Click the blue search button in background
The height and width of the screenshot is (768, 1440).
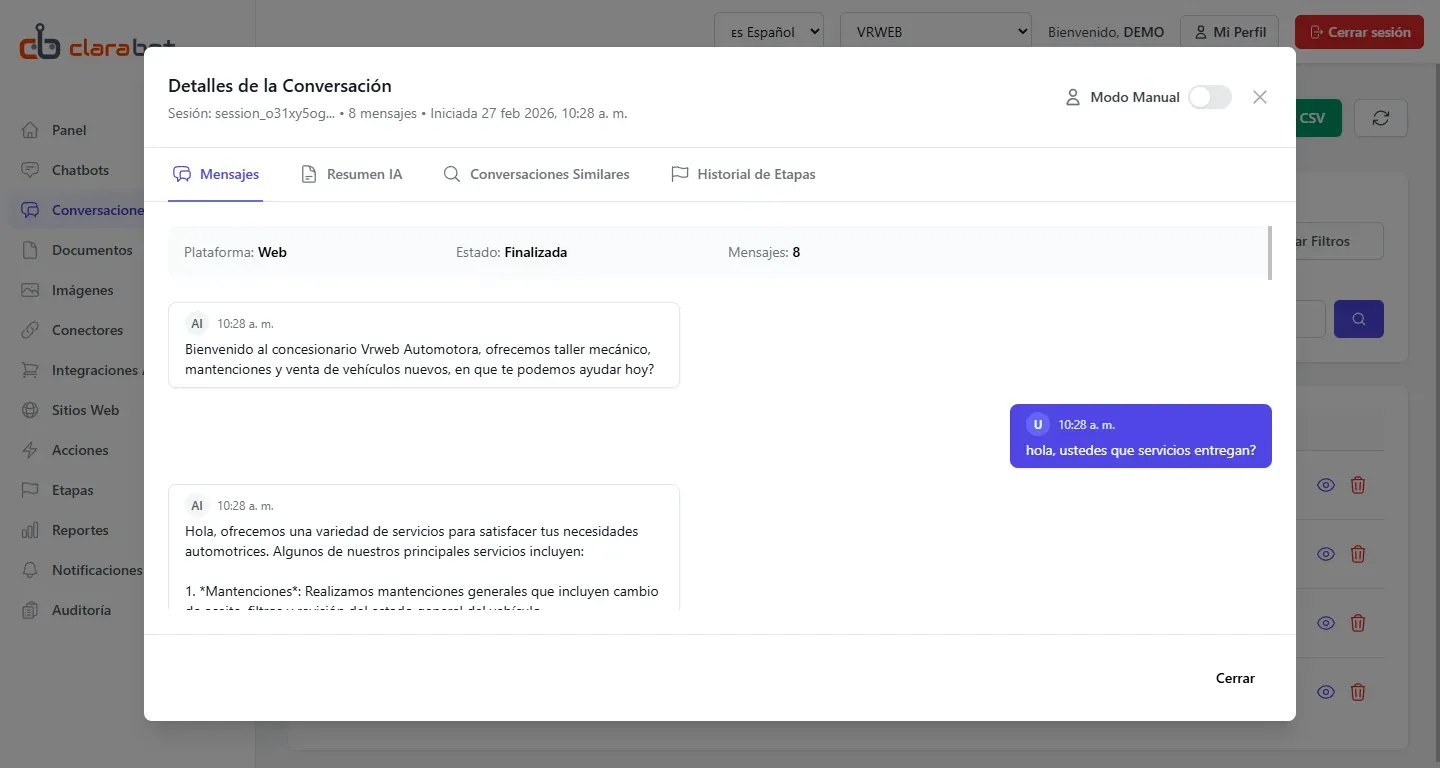[1359, 319]
